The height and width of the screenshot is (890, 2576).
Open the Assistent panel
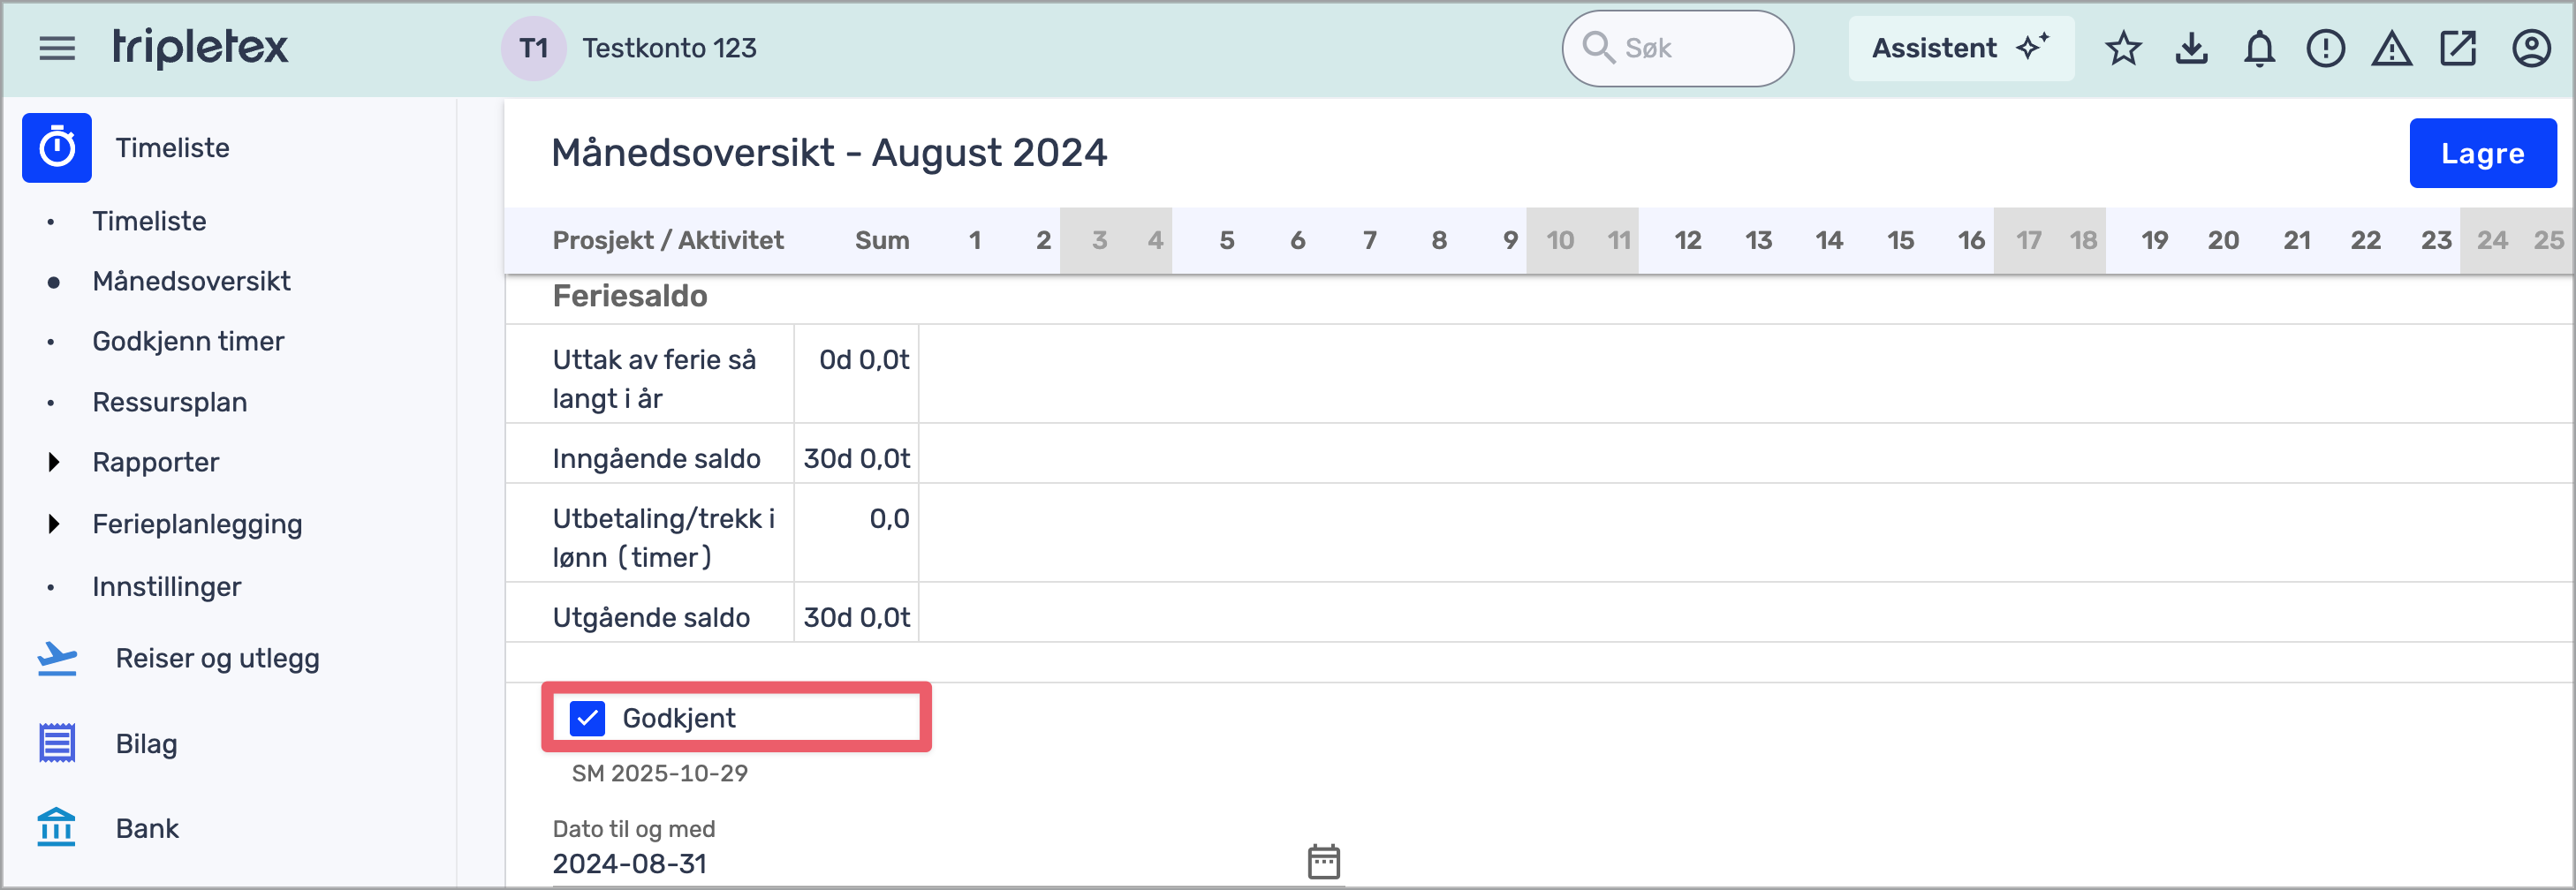[1960, 48]
